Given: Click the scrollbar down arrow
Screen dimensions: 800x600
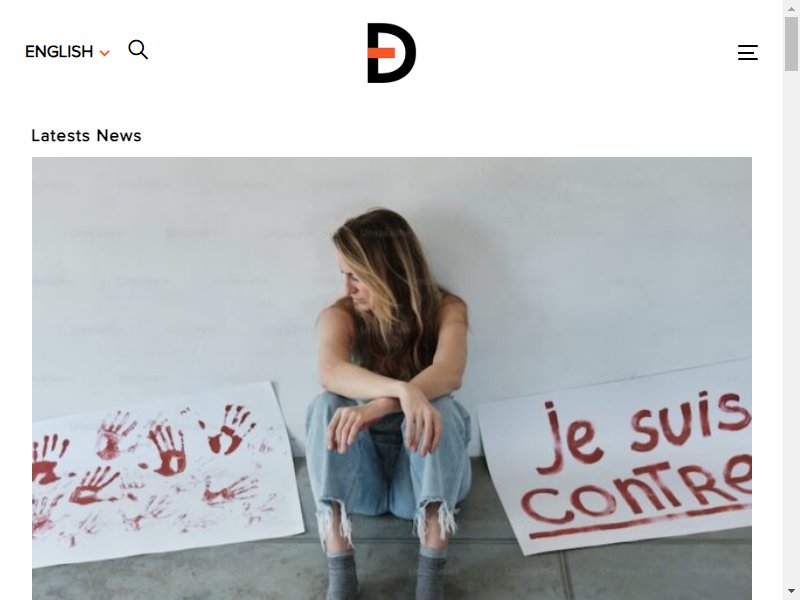Looking at the screenshot, I should tap(791, 592).
